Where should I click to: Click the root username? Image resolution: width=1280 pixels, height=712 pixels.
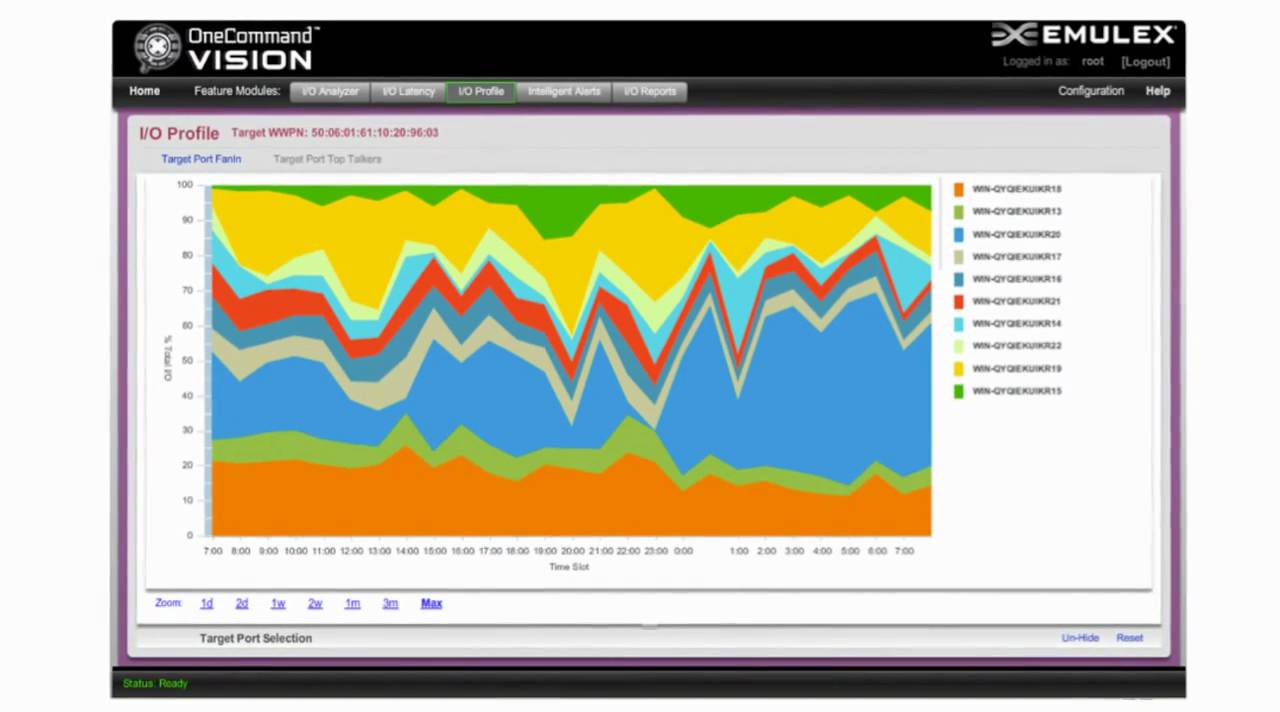click(1092, 62)
